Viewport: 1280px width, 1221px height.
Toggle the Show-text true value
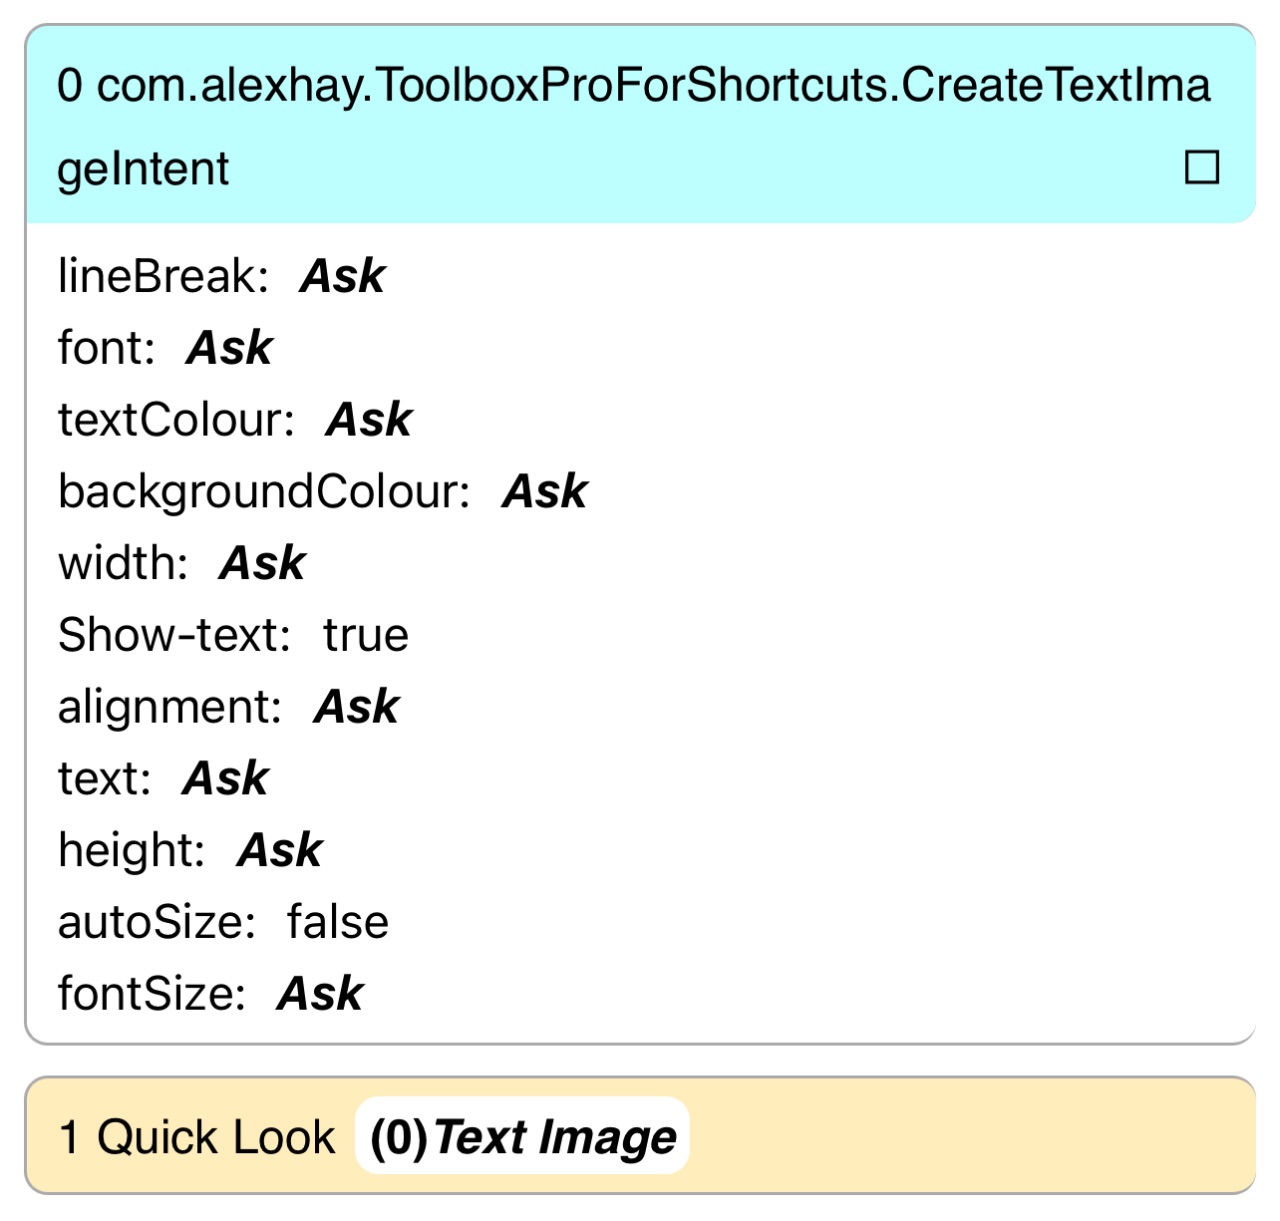coord(365,636)
